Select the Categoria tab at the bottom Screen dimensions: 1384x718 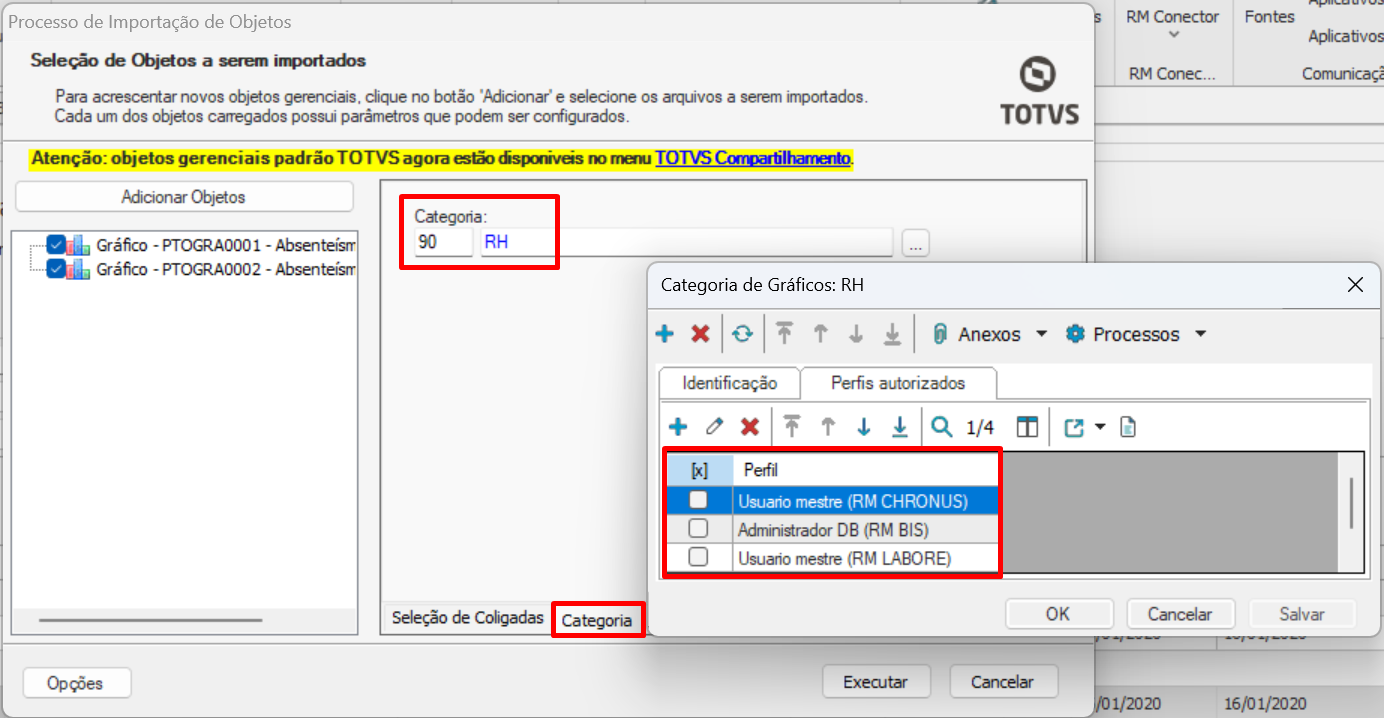(x=597, y=620)
